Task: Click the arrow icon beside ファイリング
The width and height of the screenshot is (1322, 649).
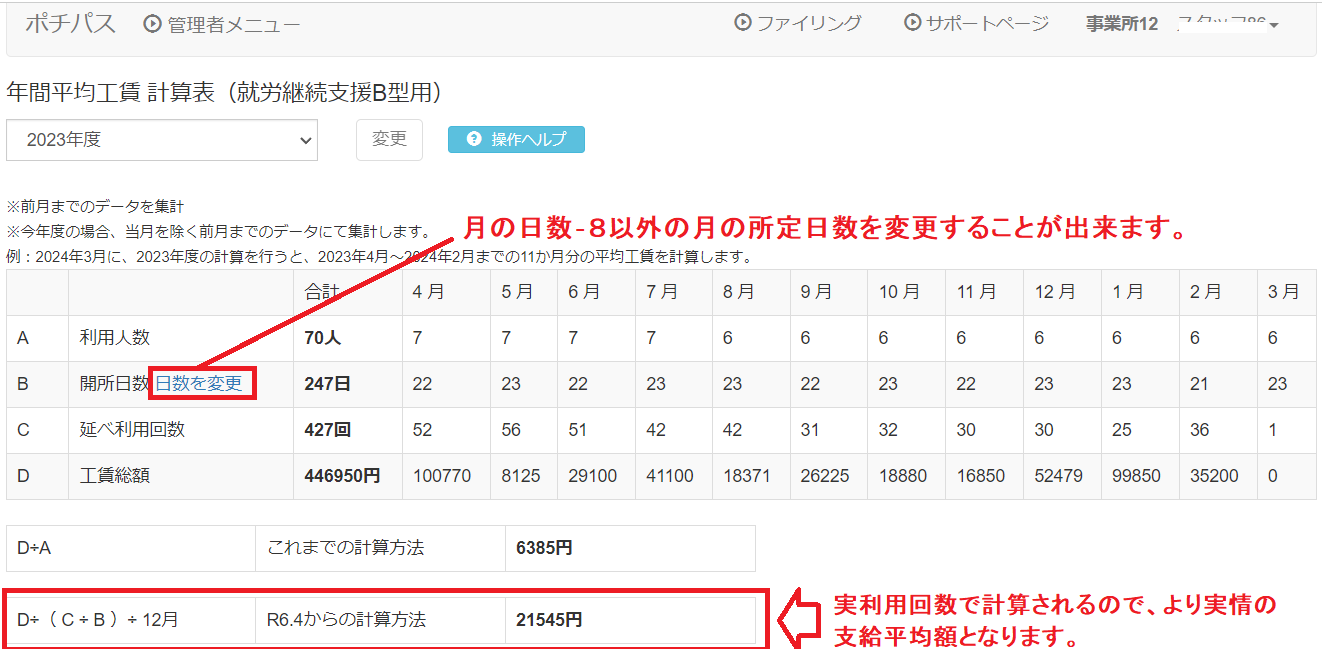Action: pyautogui.click(x=743, y=23)
